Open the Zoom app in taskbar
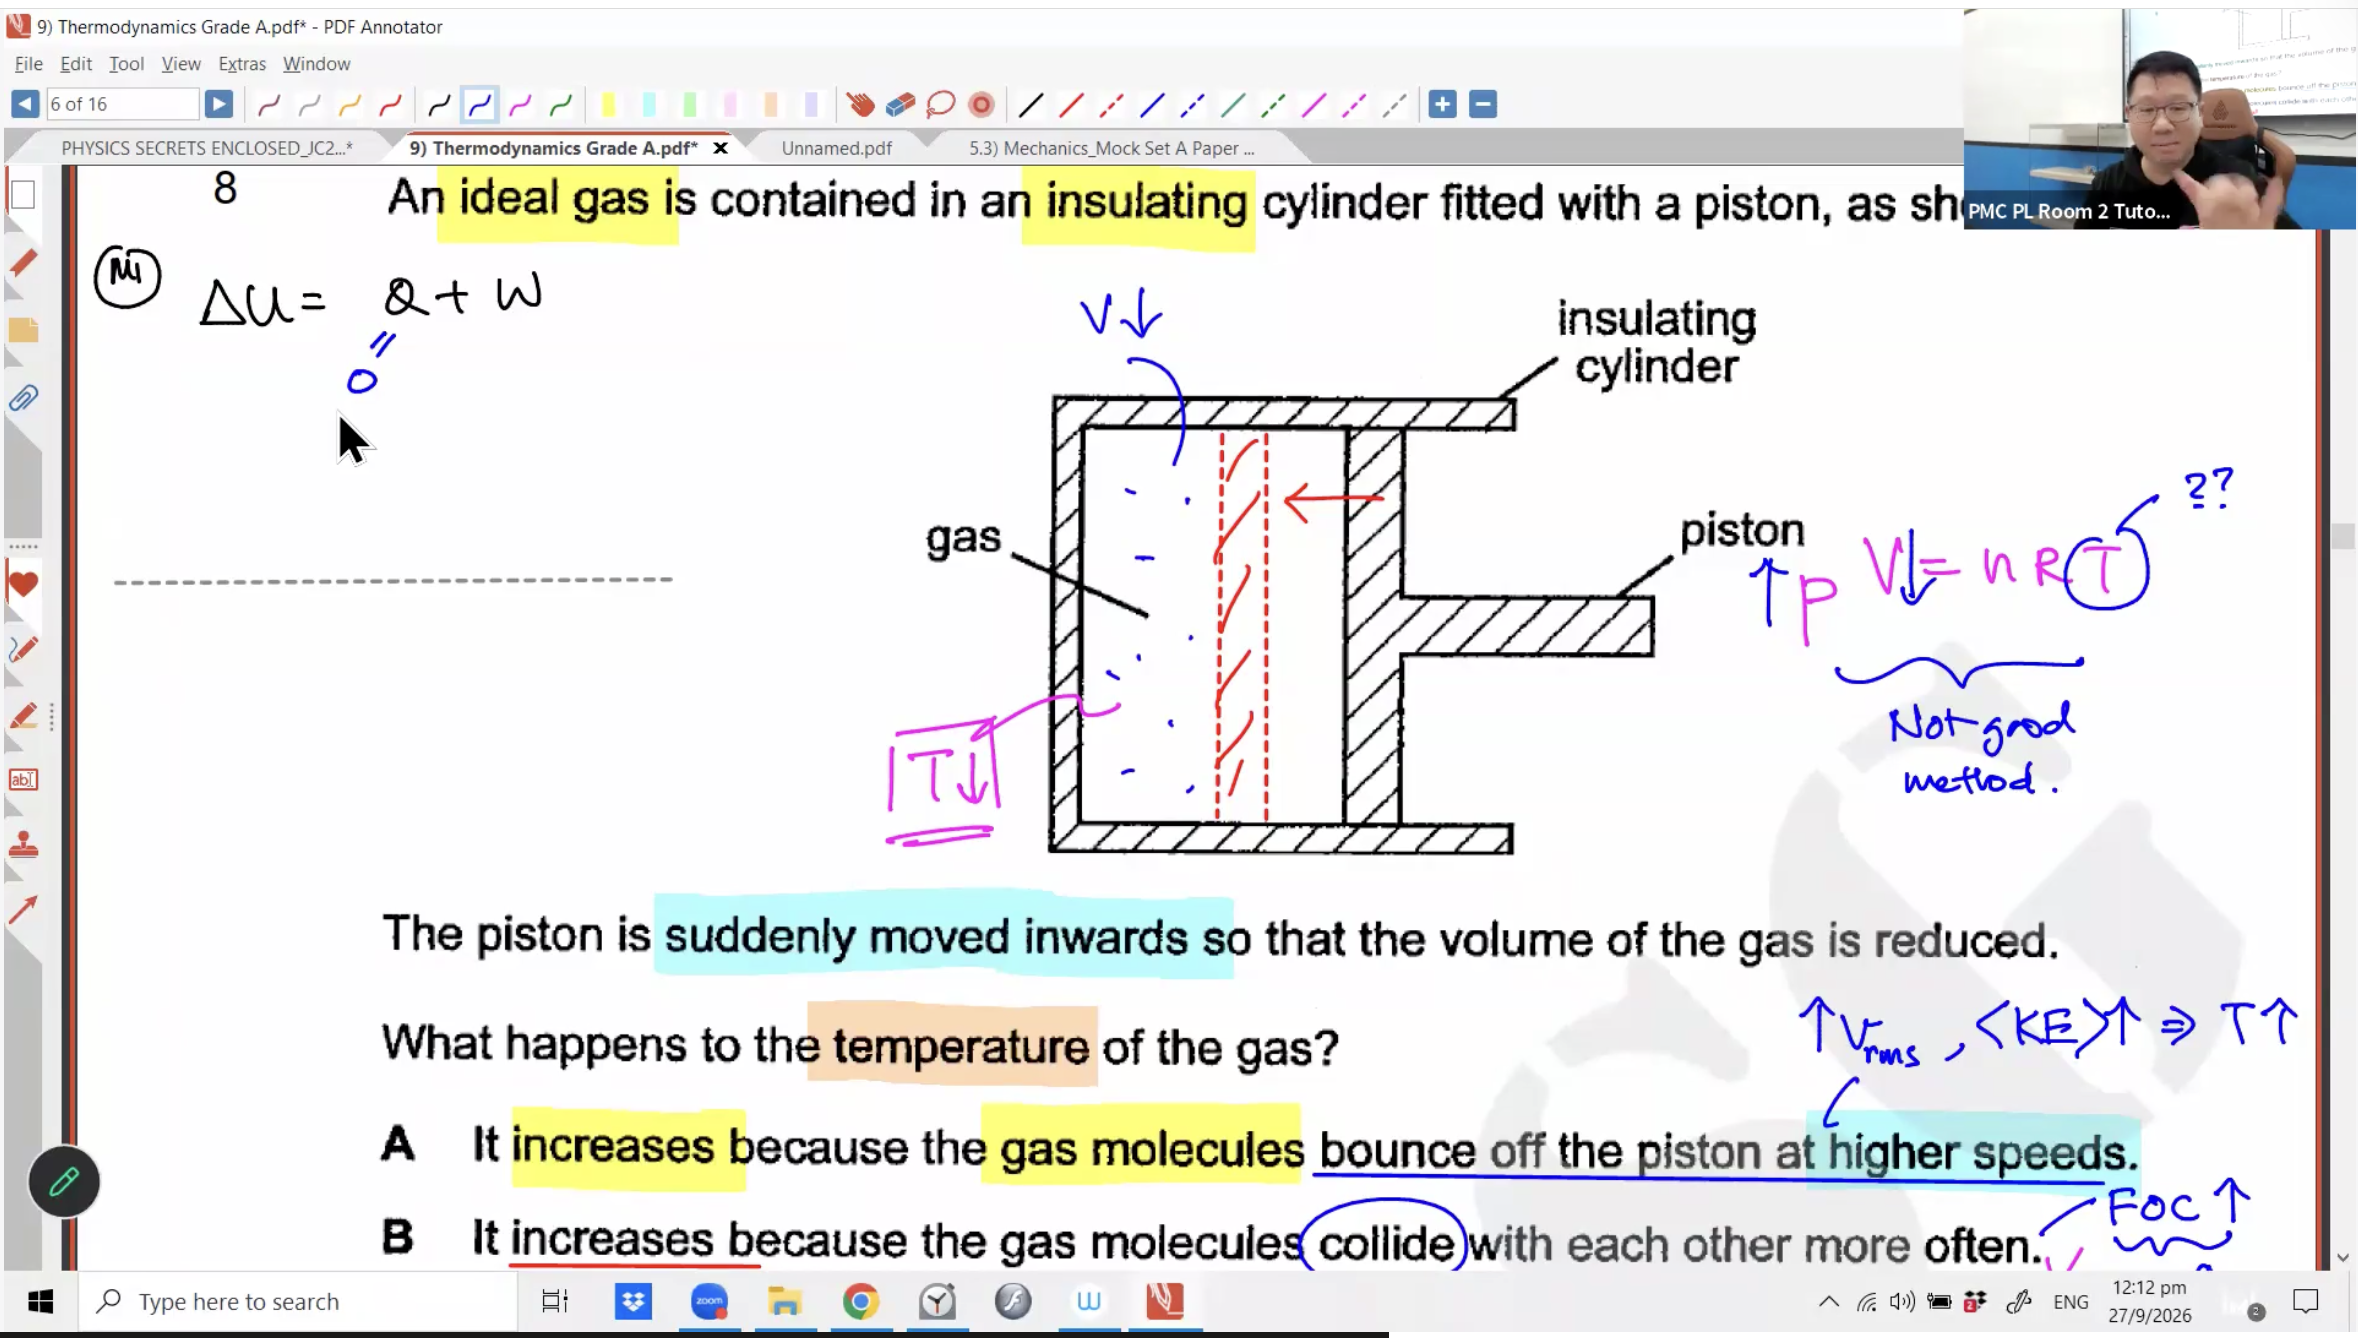This screenshot has width=2358, height=1342. point(709,1302)
